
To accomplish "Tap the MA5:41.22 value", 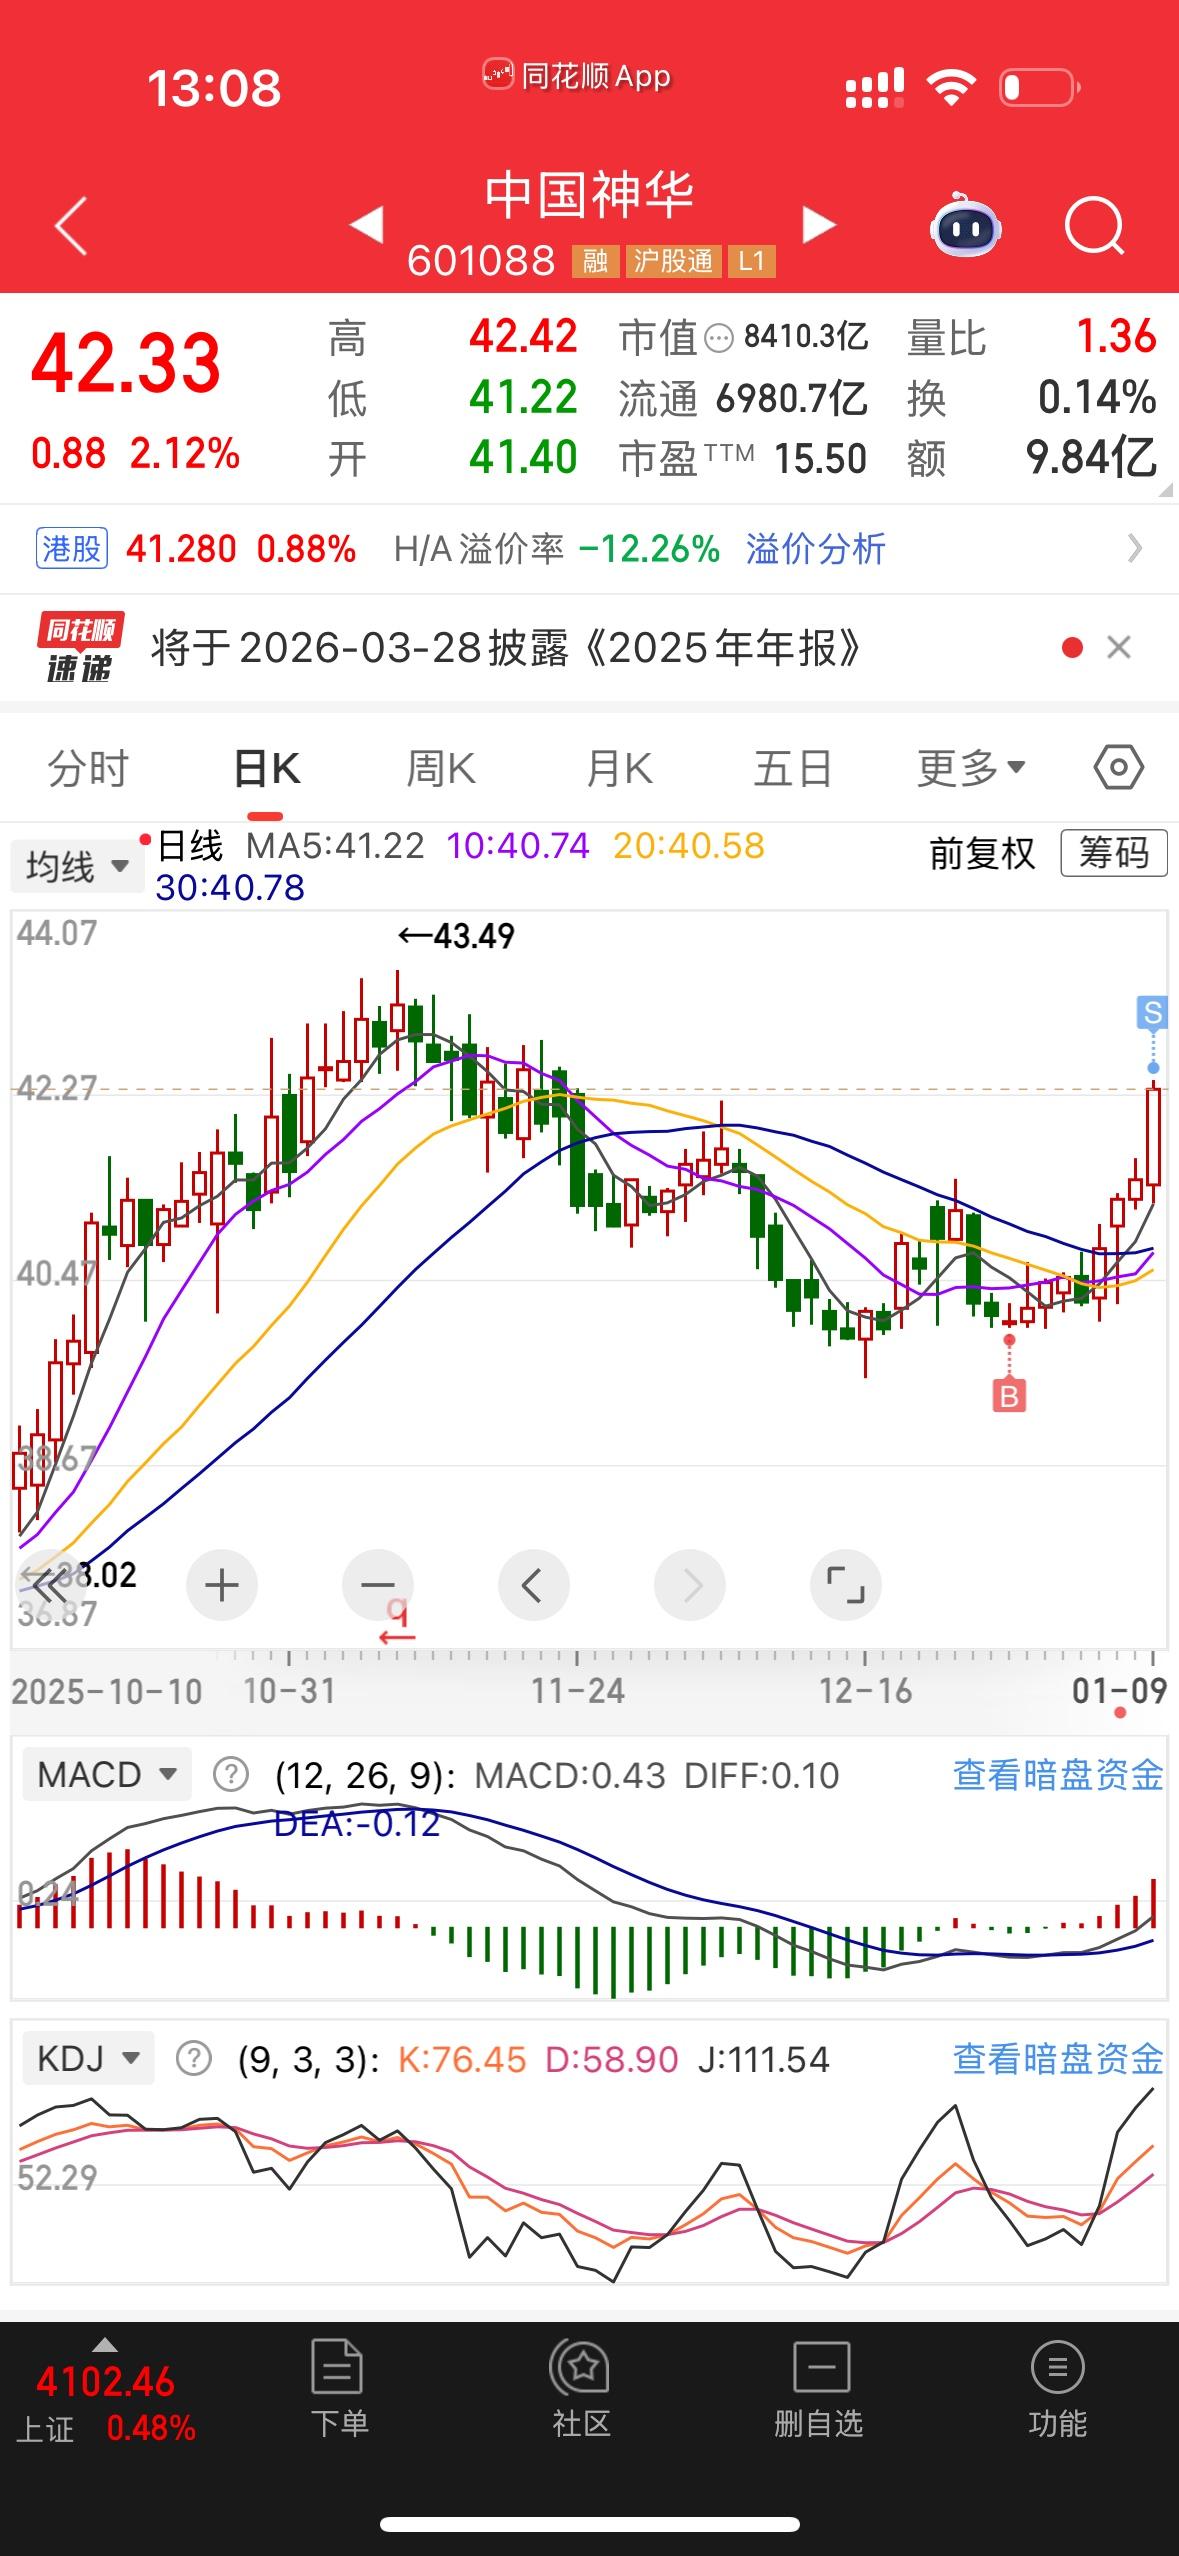I will tap(335, 846).
